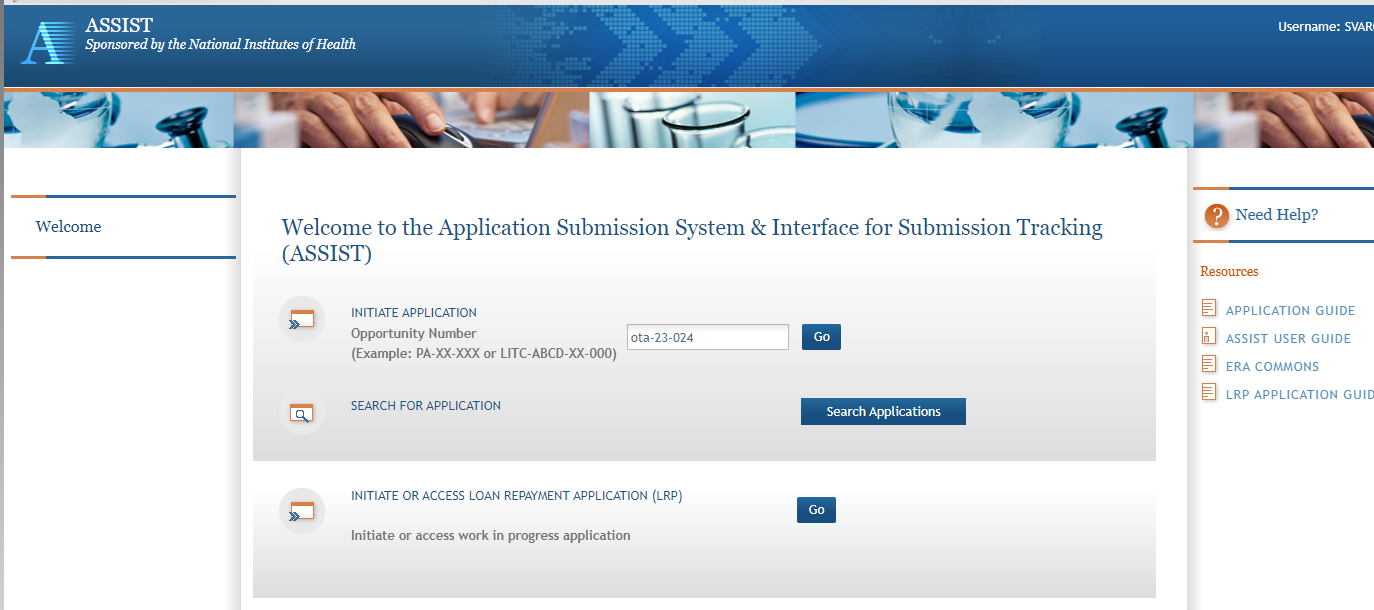Viewport: 1374px width, 610px height.
Task: Click the Need Help? heading text
Action: 1277,215
